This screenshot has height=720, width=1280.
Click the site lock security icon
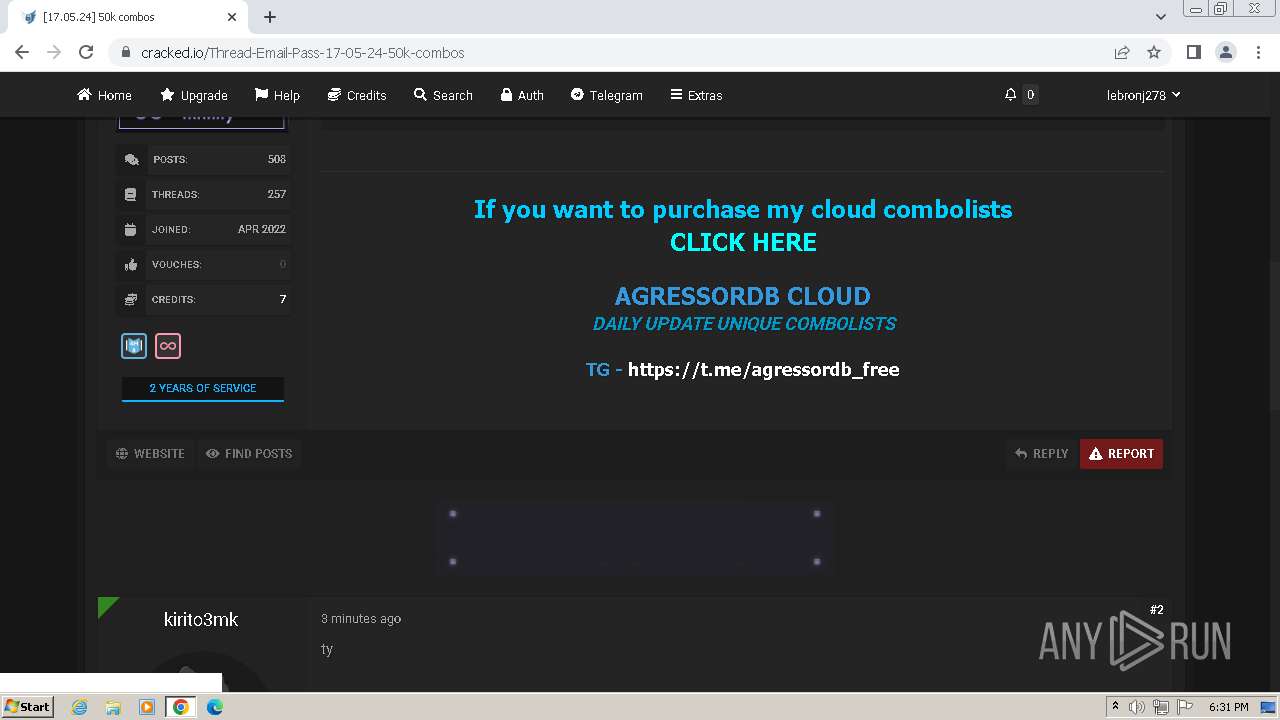126,52
